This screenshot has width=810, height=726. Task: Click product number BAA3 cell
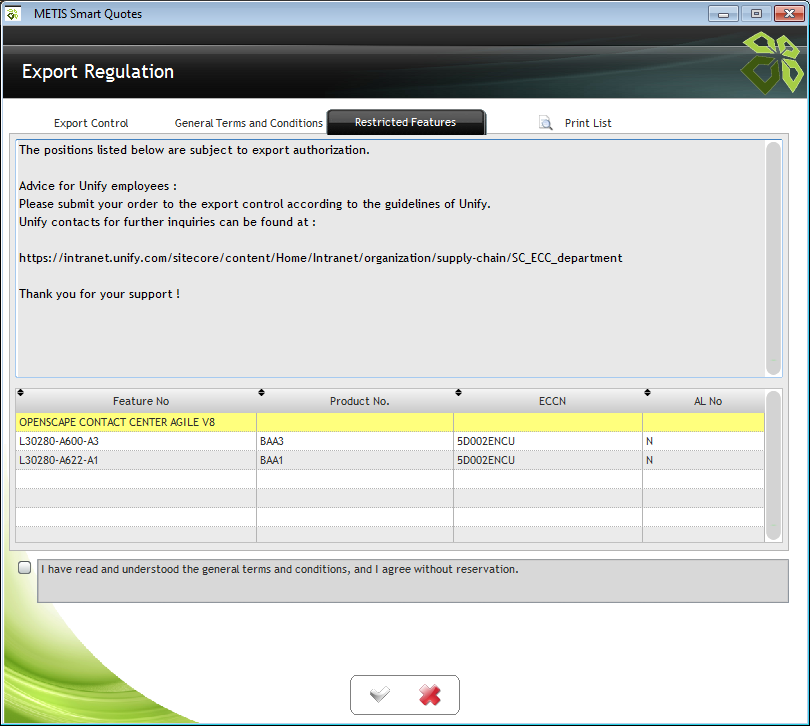(x=355, y=441)
